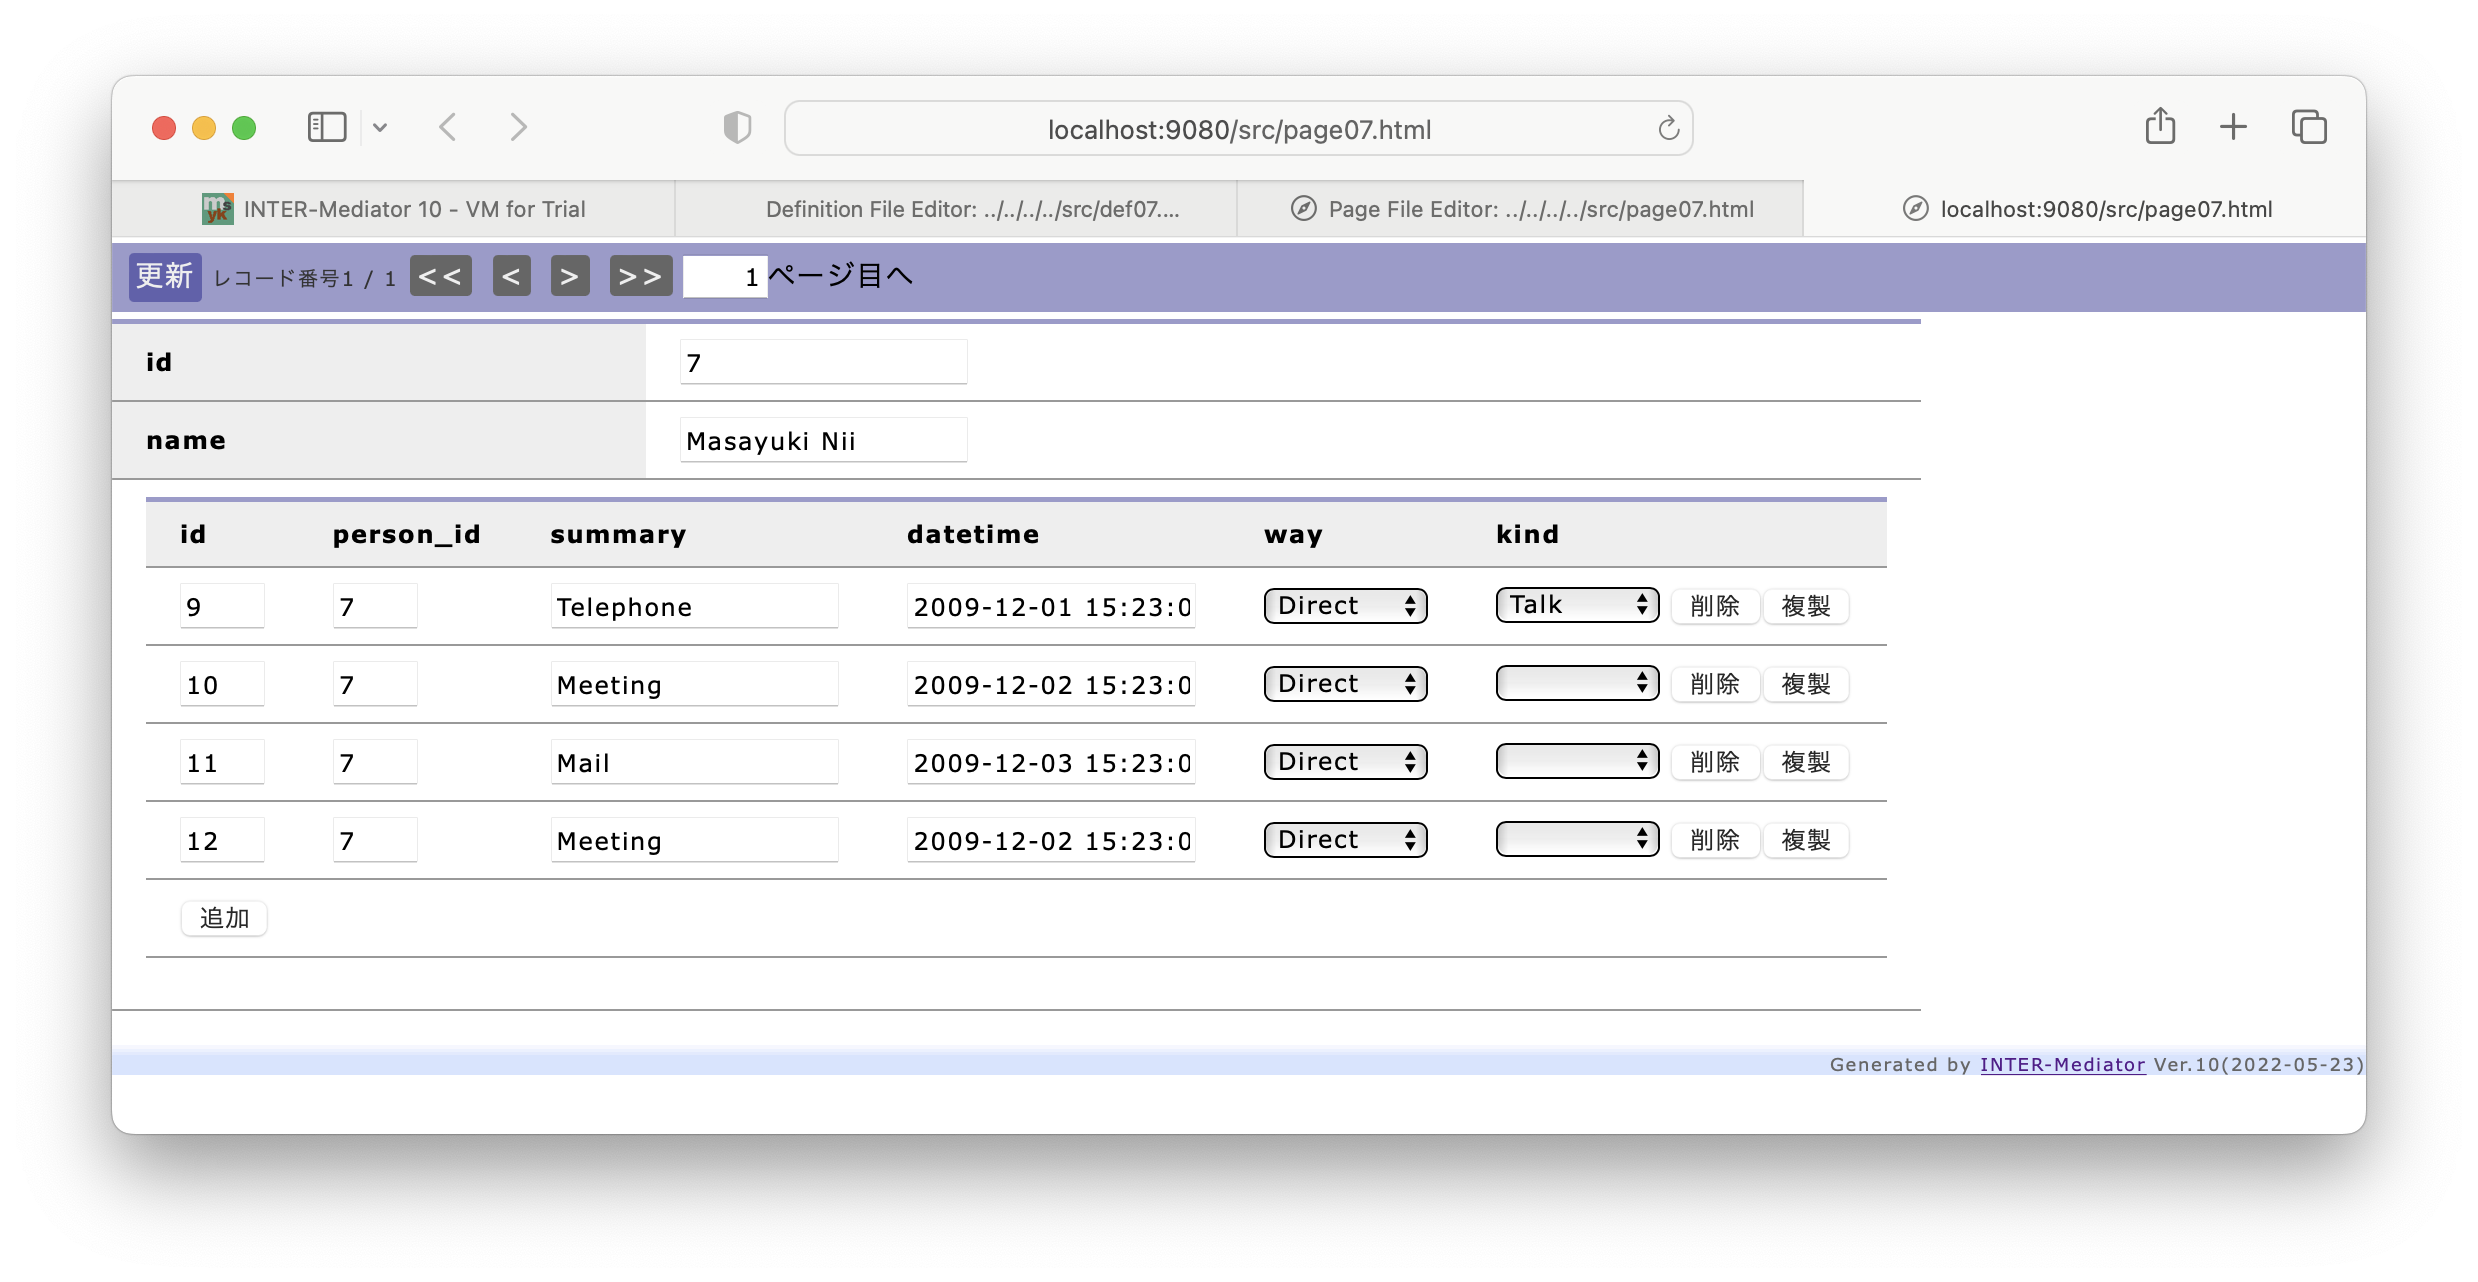Click datetime field 2009-12-03 15:23
Screen dimensions: 2478x1282
[1051, 762]
